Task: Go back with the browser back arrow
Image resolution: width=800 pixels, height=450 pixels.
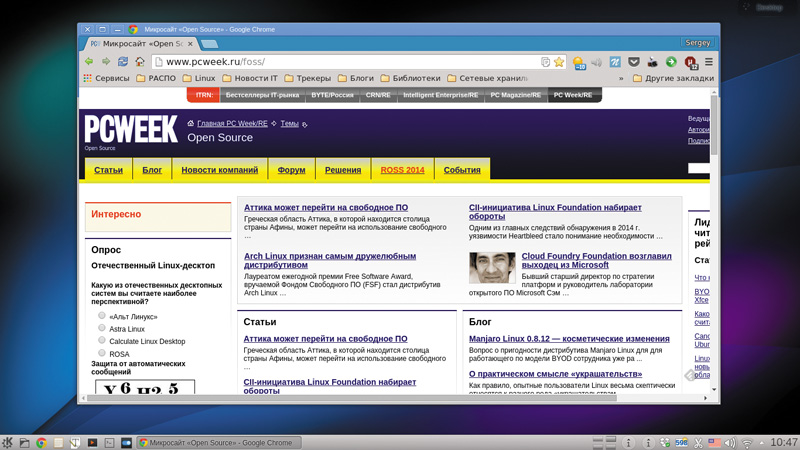Action: tap(89, 62)
